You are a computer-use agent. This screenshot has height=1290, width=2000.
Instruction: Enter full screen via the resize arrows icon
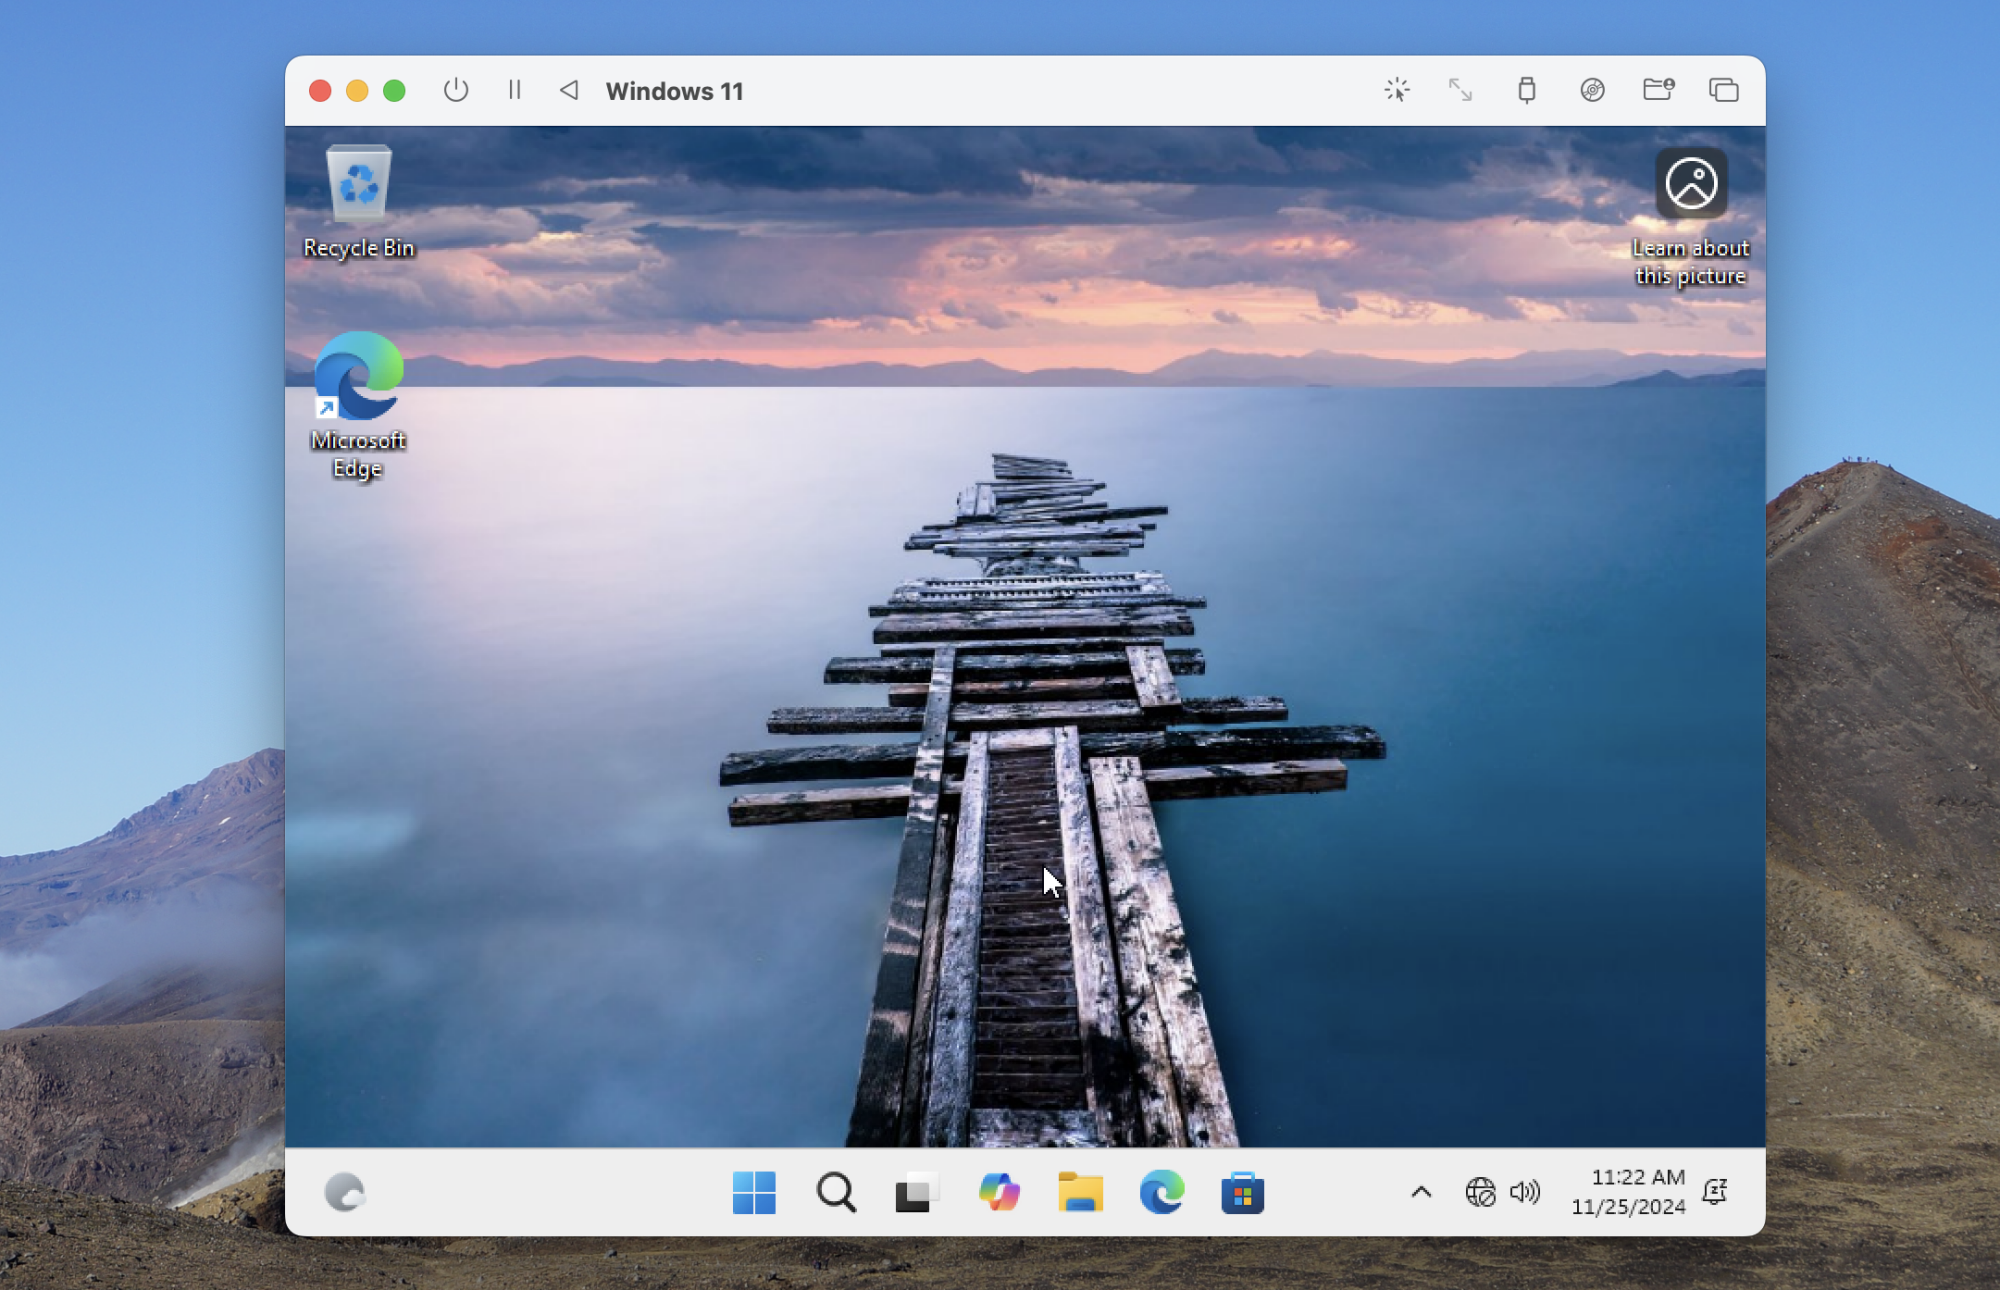tap(1461, 90)
